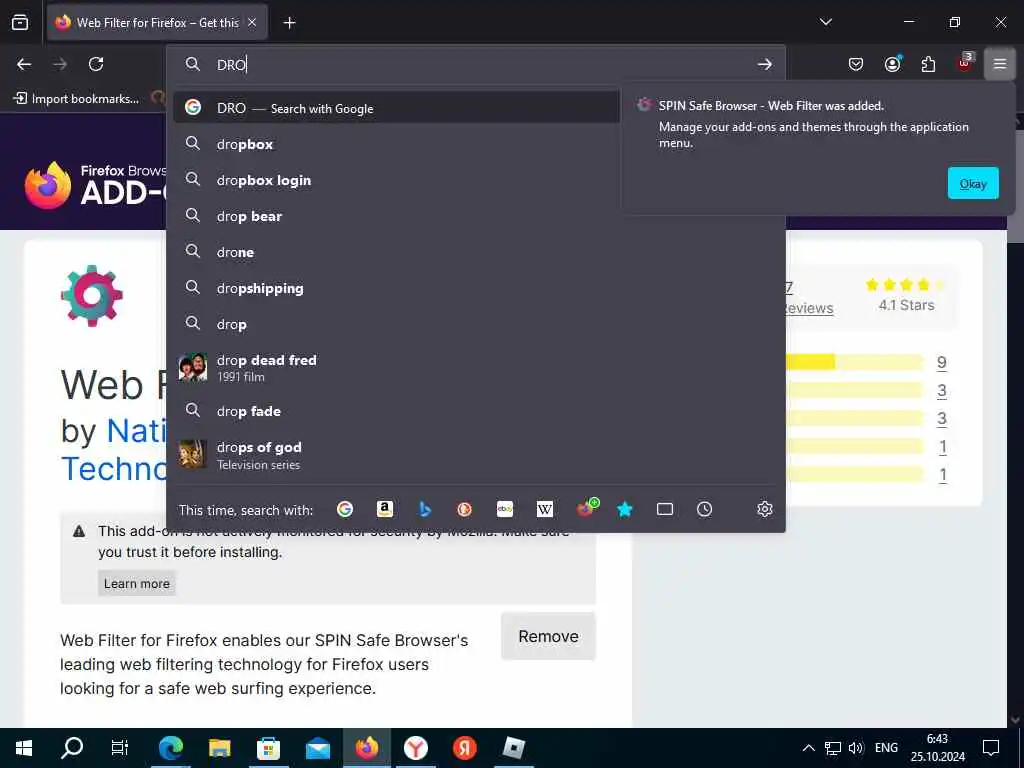Open Windows taskbar search
The image size is (1024, 768).
[x=72, y=748]
